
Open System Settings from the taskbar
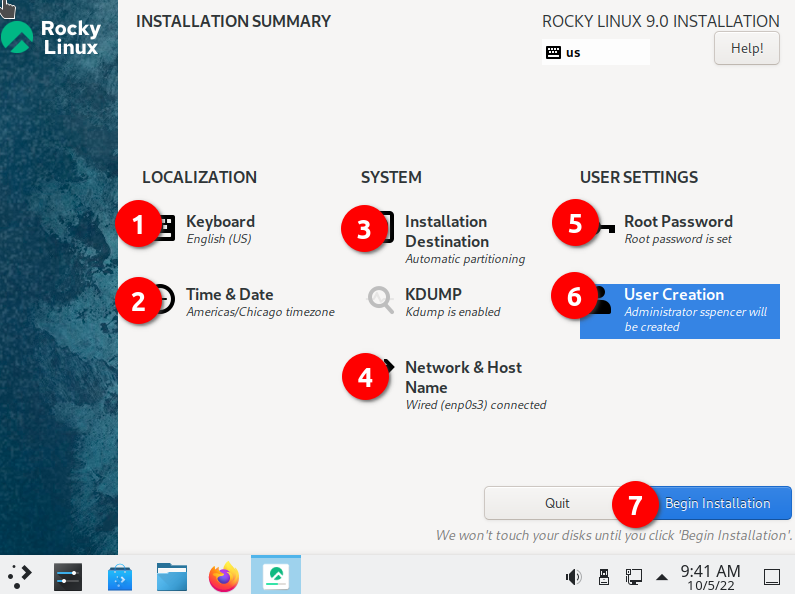point(68,576)
